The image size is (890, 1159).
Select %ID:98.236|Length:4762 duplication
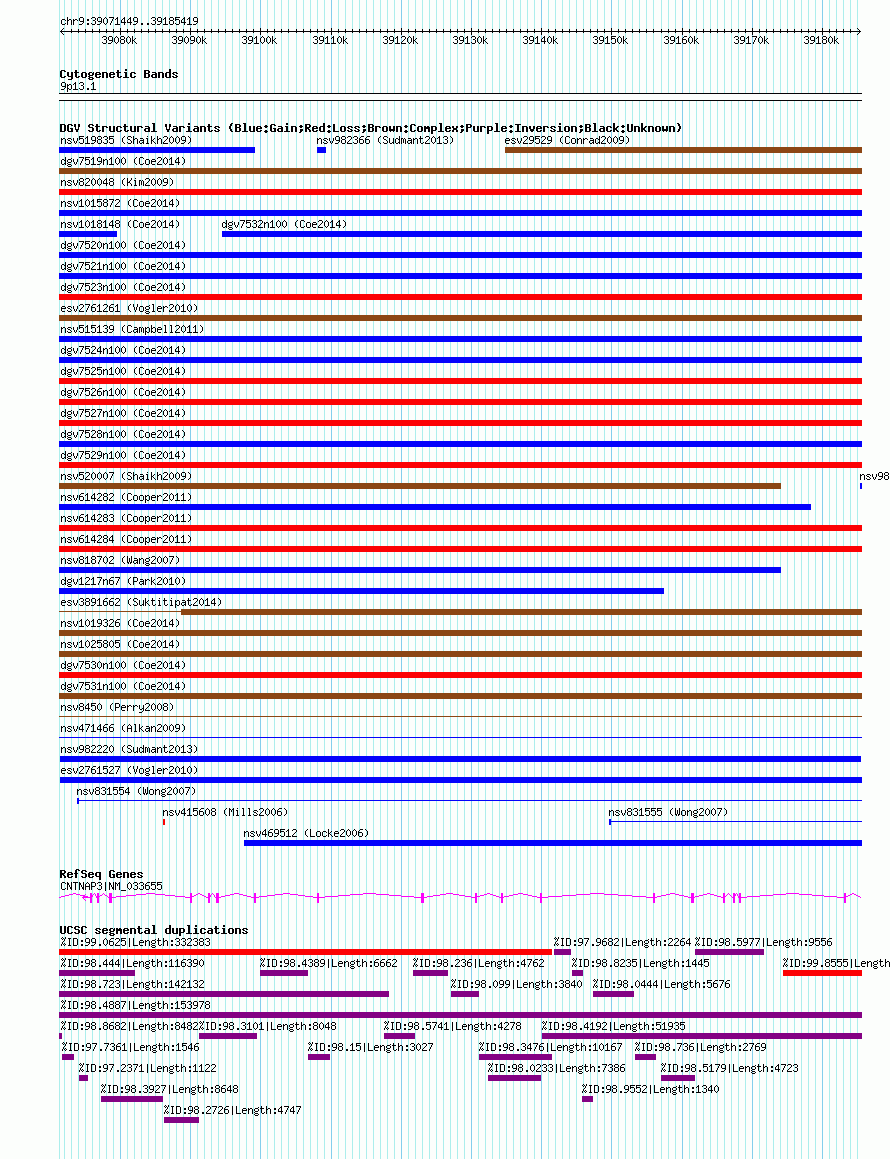[x=478, y=963]
